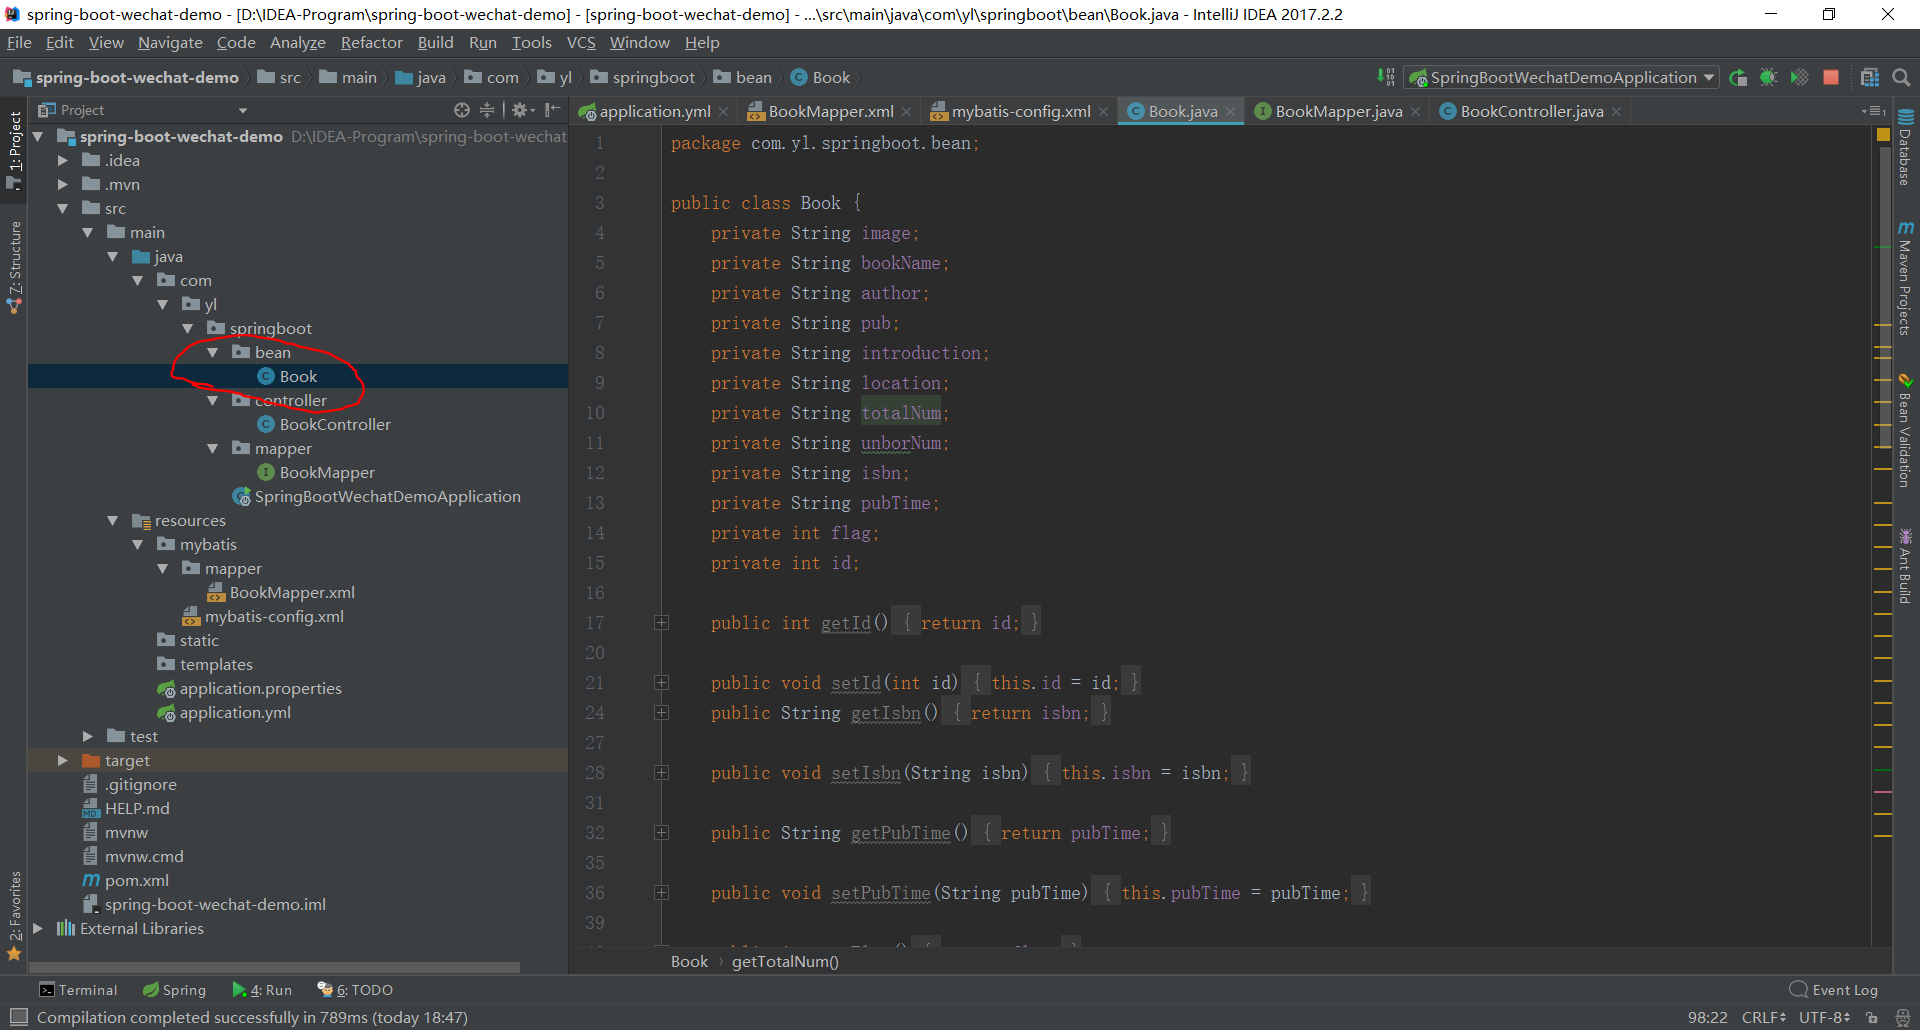Screen dimensions: 1920x1030
Task: Collapse all in Project panel
Action: pos(487,110)
